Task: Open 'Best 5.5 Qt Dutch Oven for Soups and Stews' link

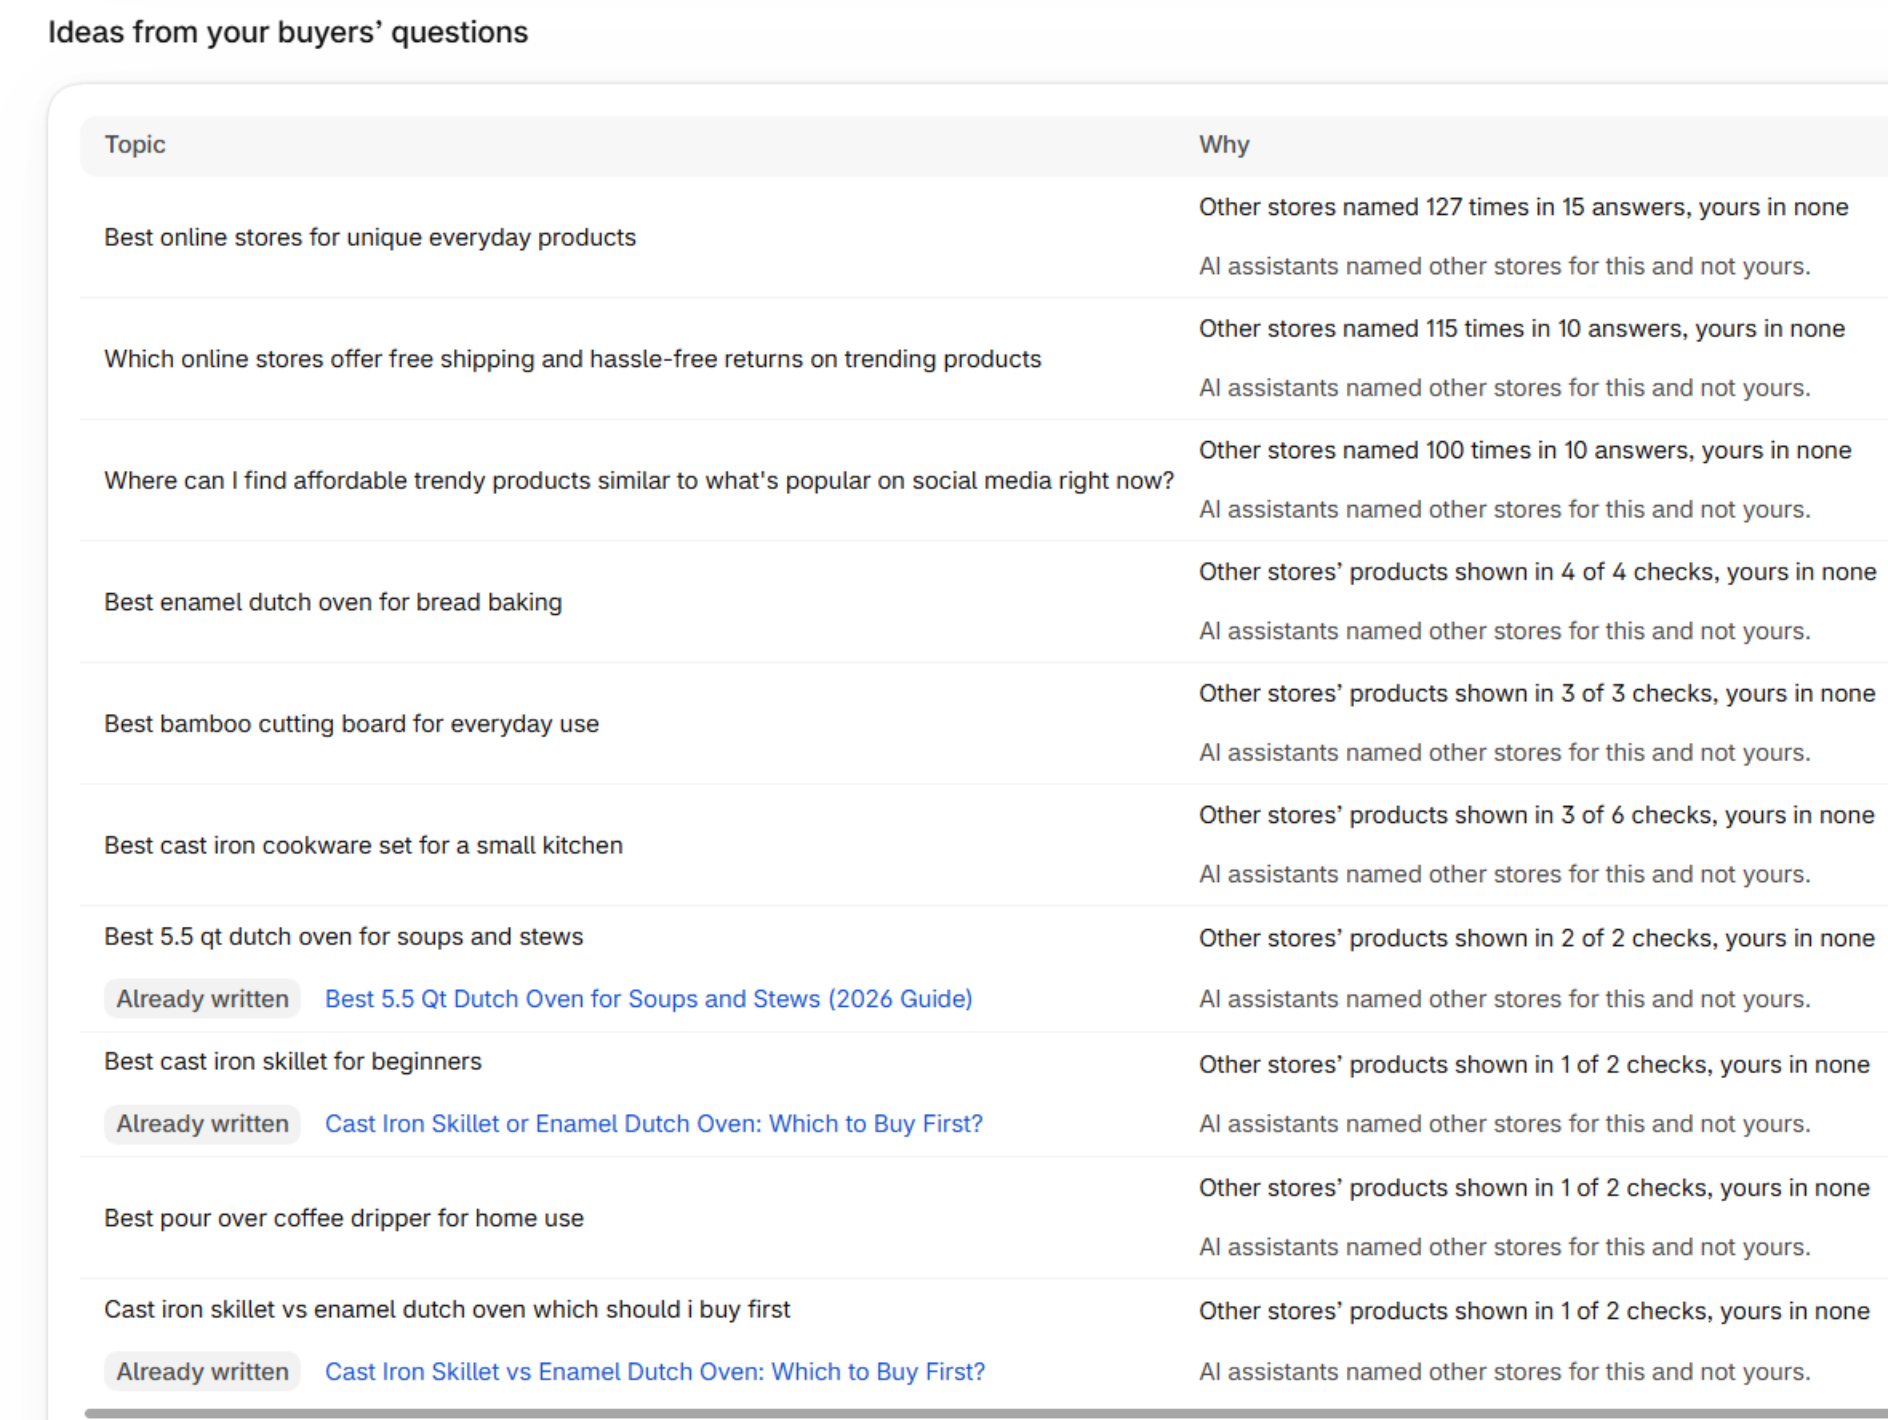Action: click(x=648, y=999)
